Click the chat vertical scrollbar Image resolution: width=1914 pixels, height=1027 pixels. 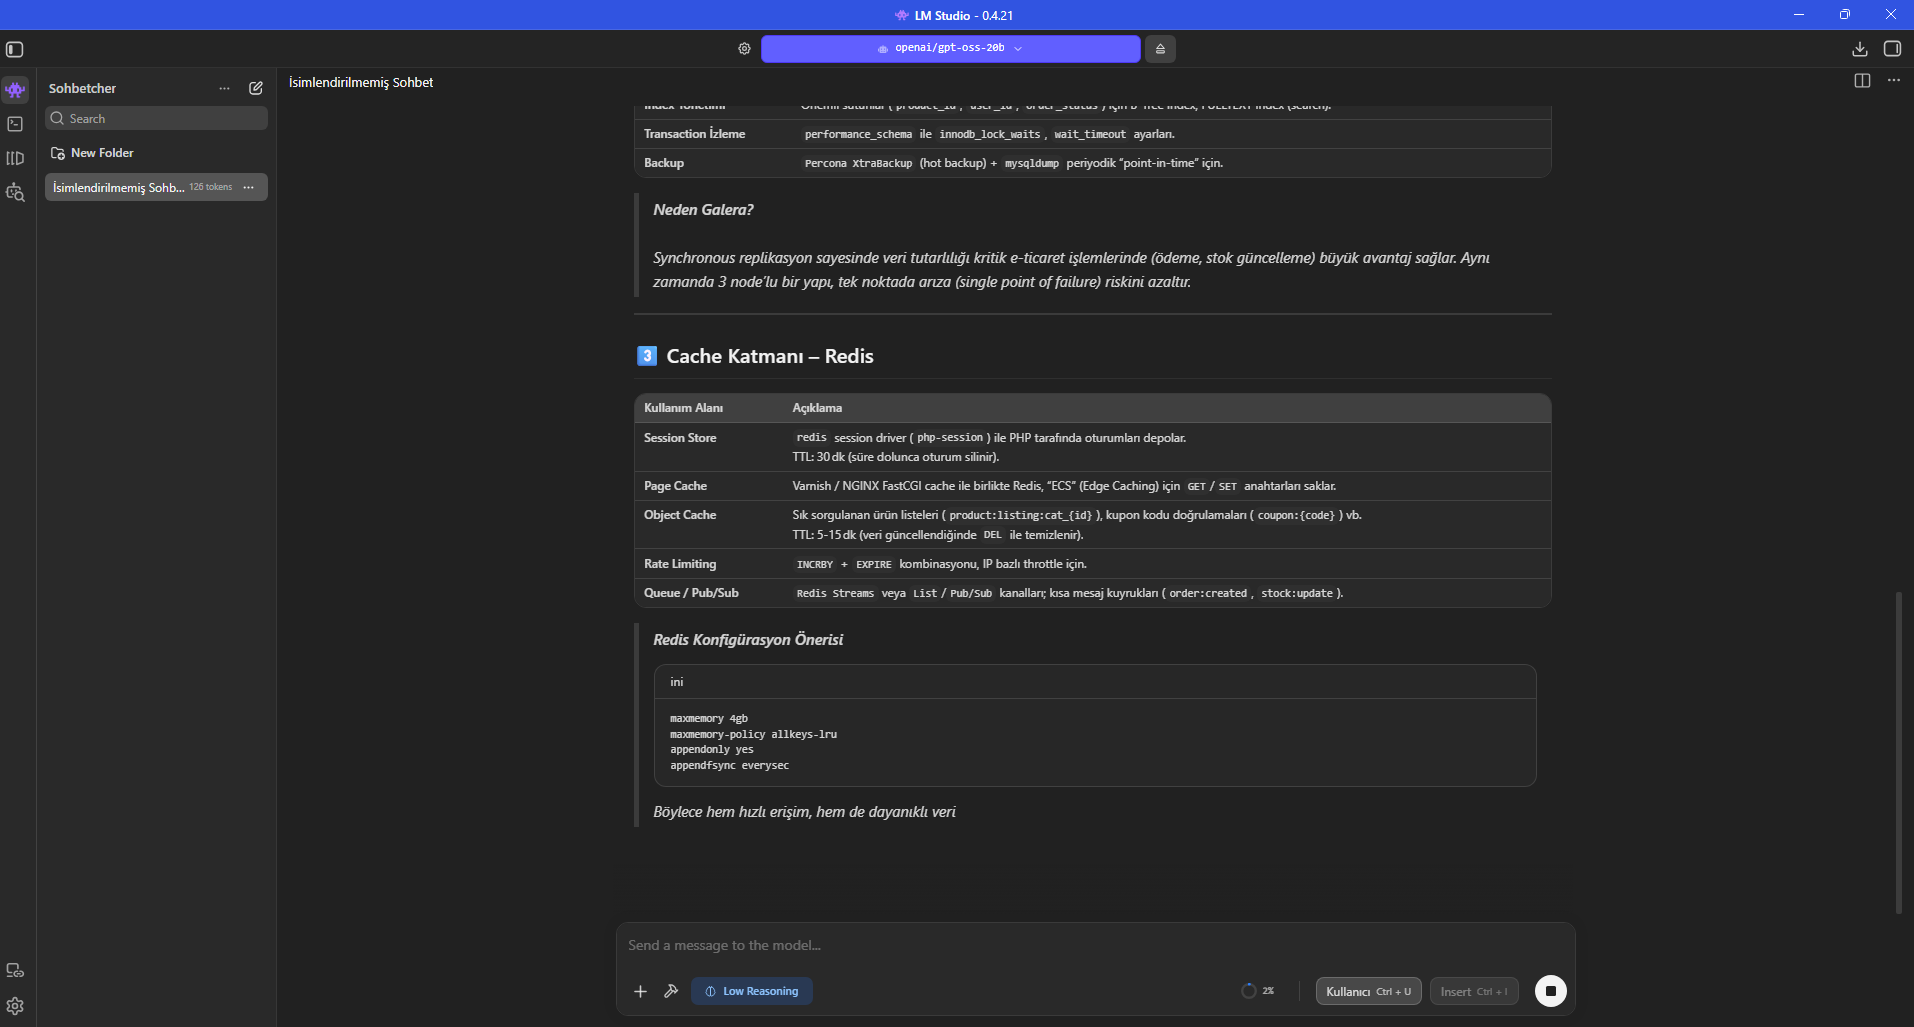tap(1898, 752)
